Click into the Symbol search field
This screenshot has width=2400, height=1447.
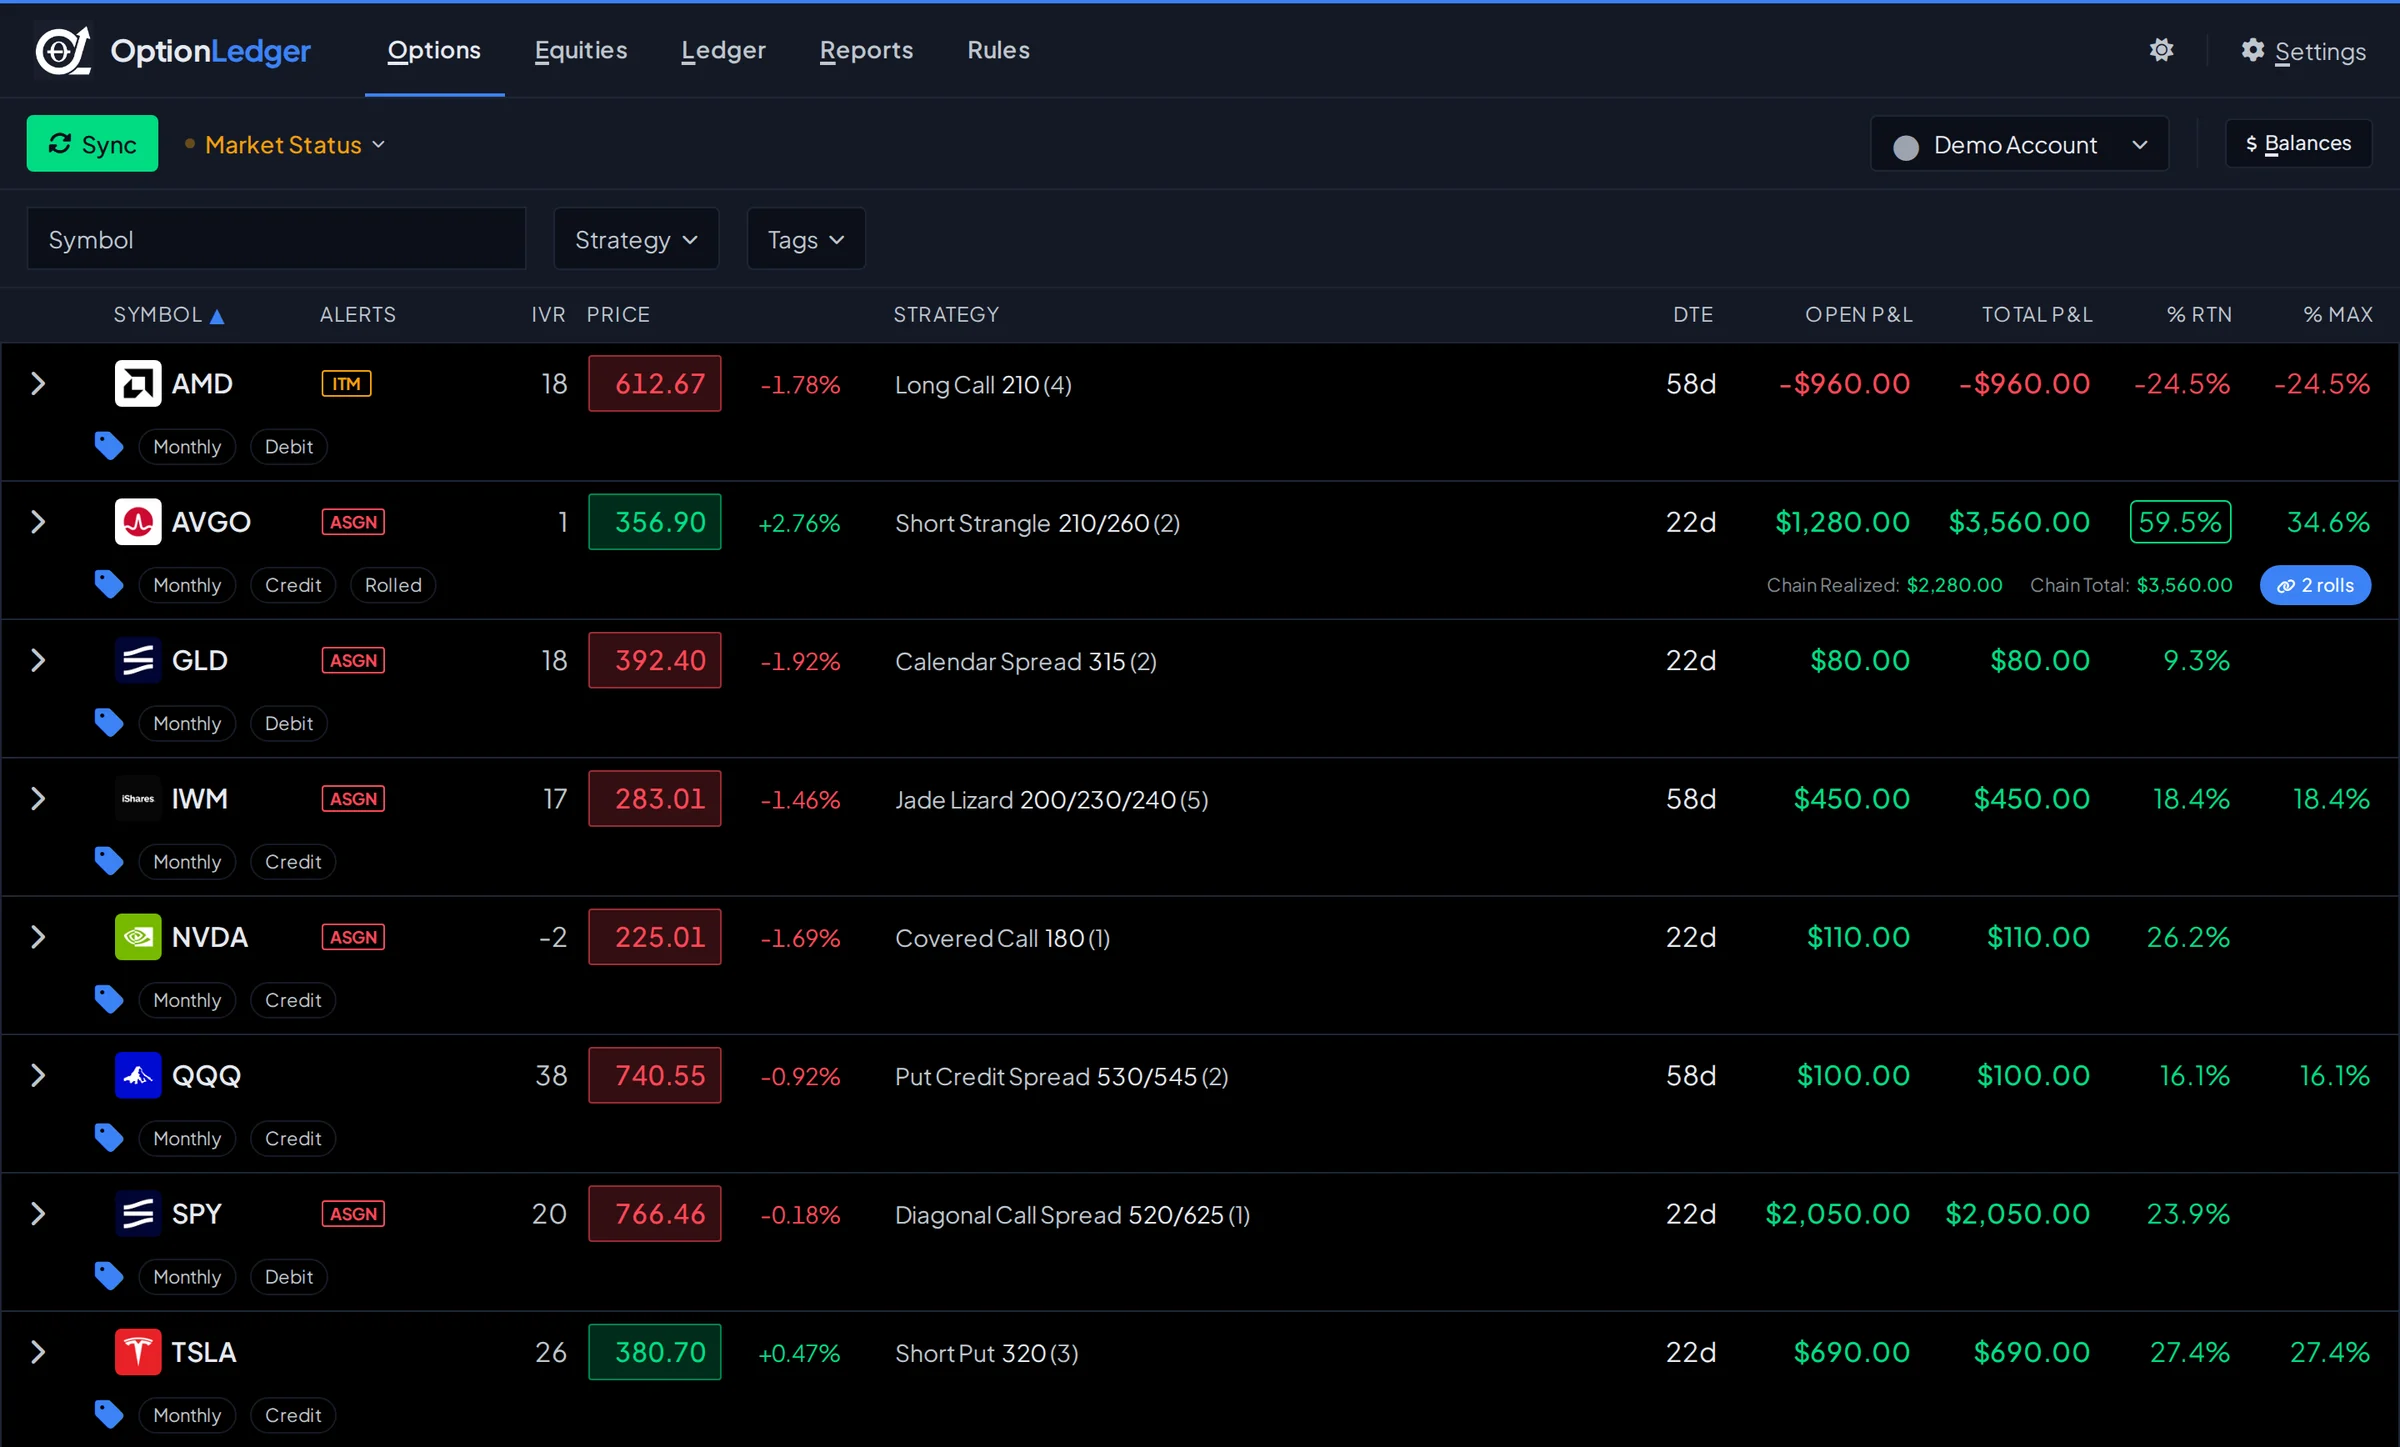276,239
